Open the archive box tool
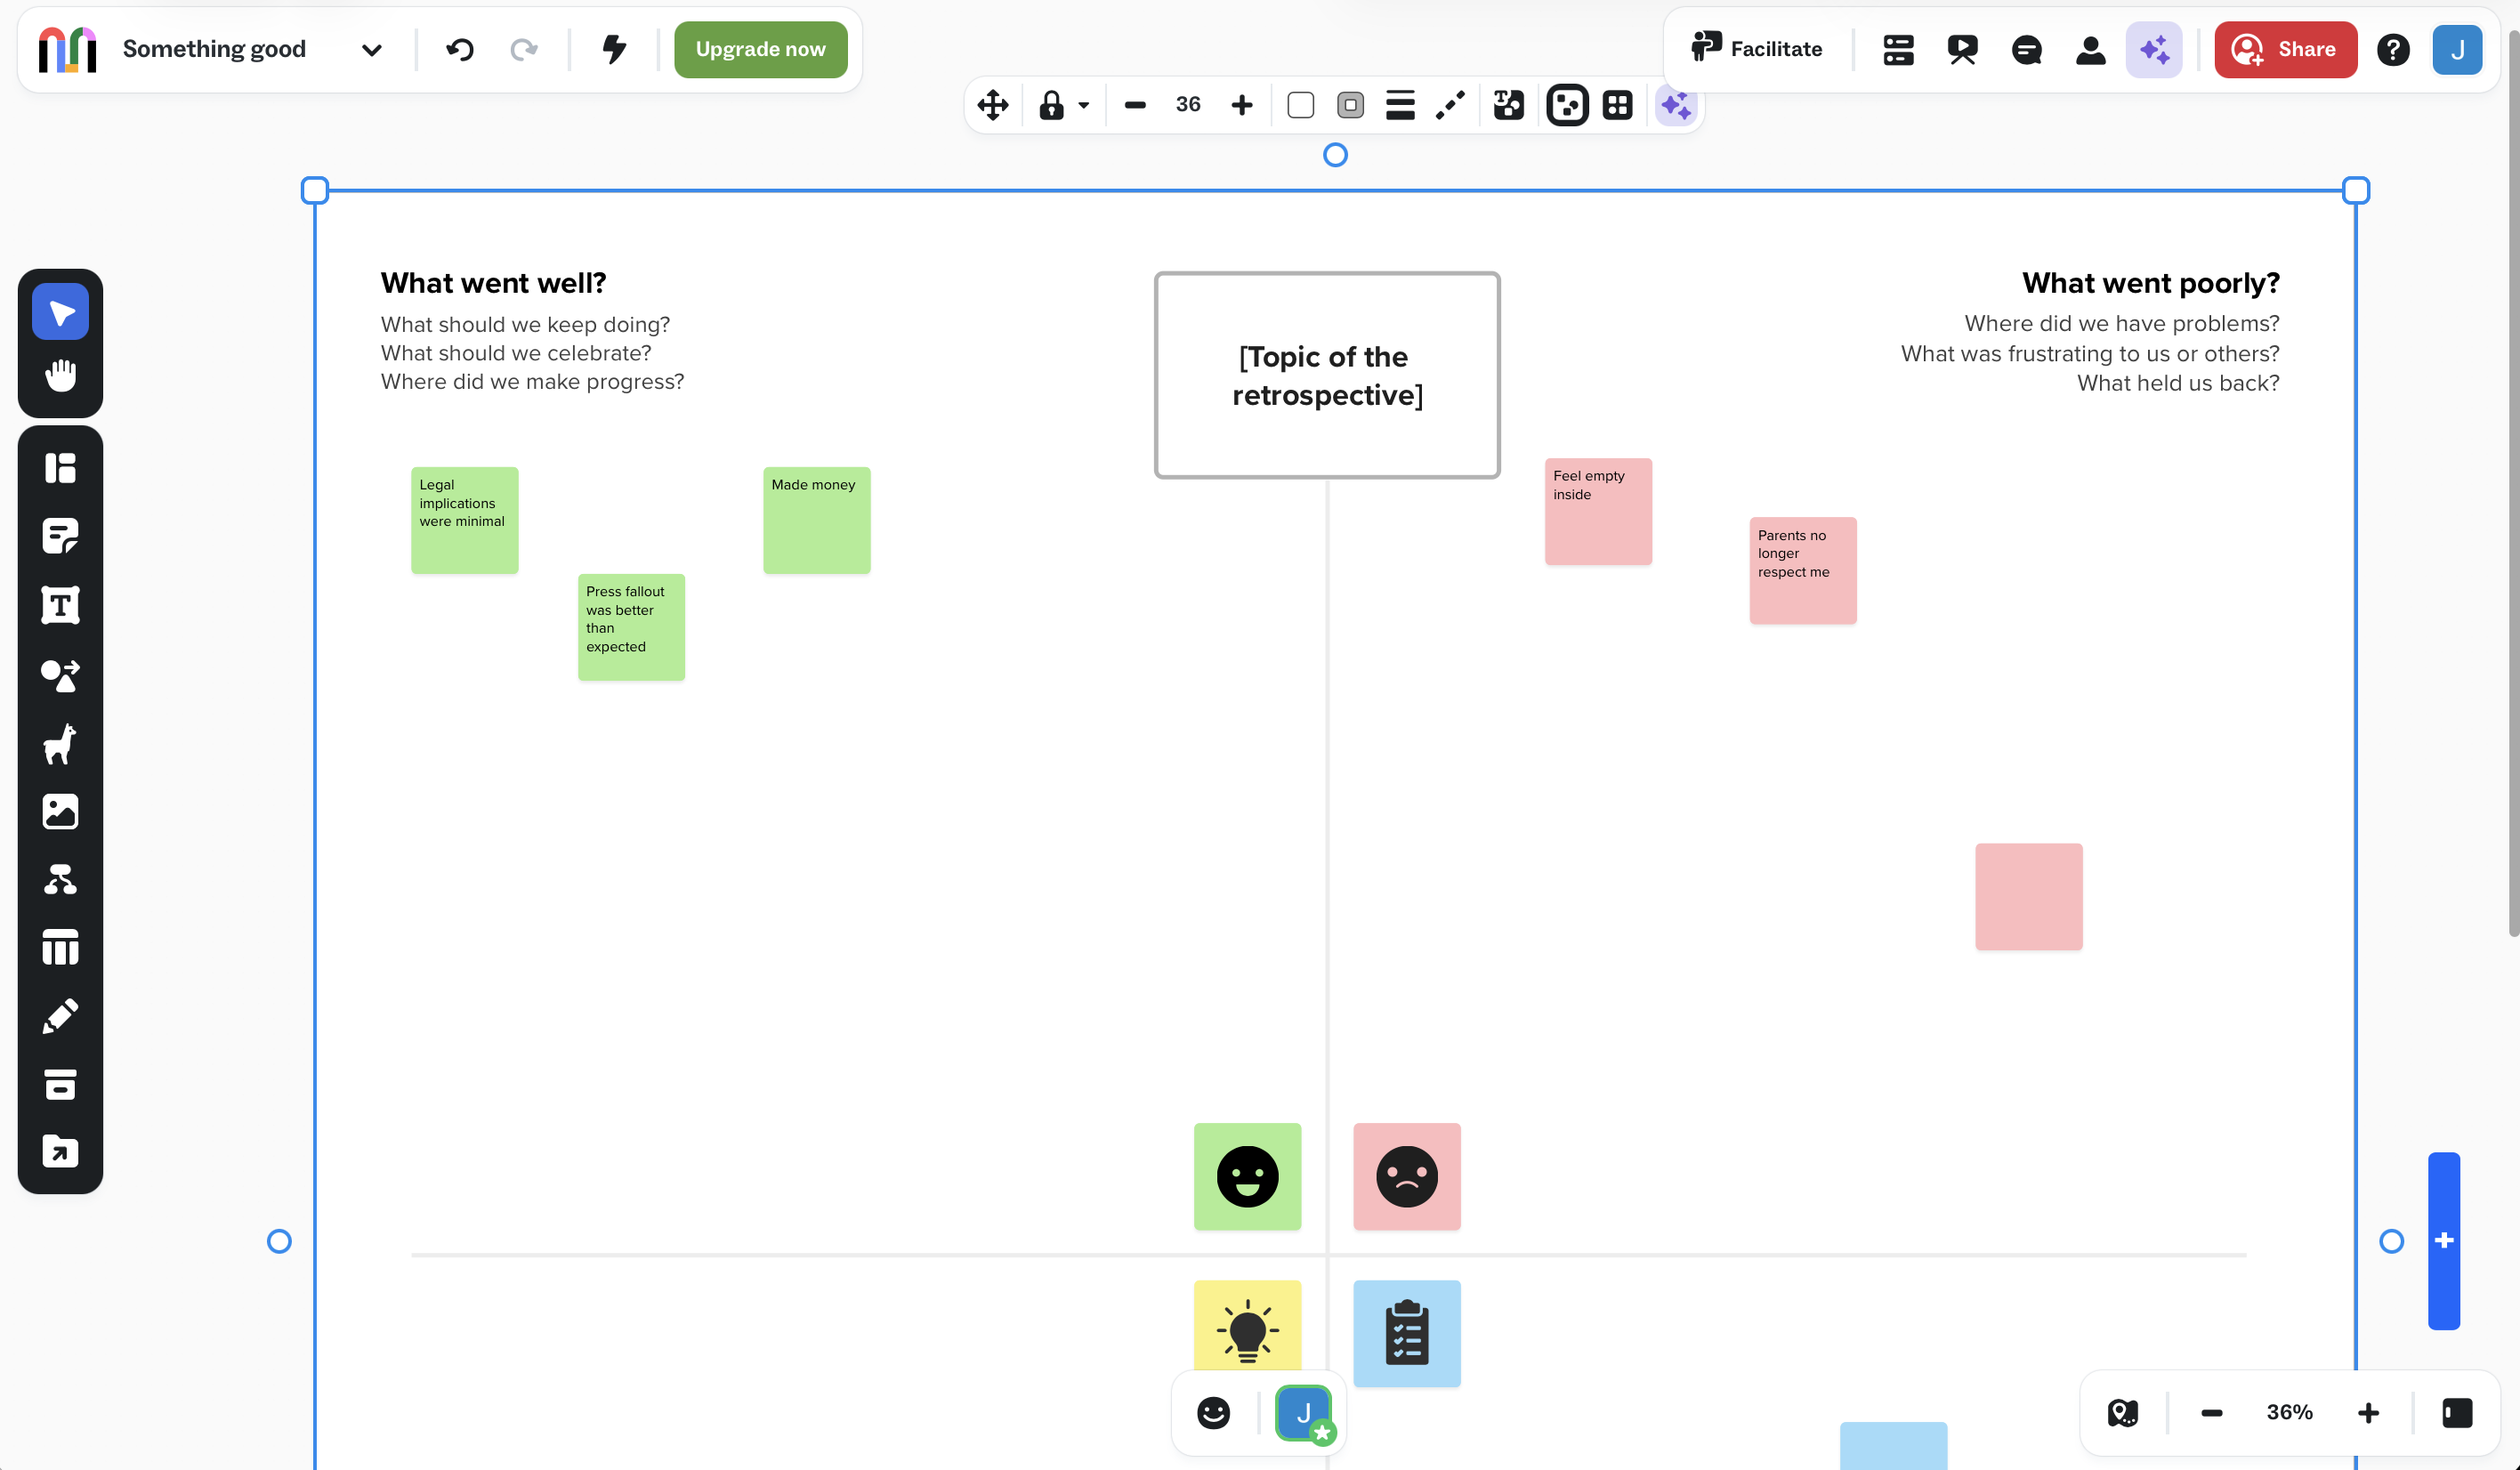This screenshot has width=2520, height=1470. [x=60, y=1084]
